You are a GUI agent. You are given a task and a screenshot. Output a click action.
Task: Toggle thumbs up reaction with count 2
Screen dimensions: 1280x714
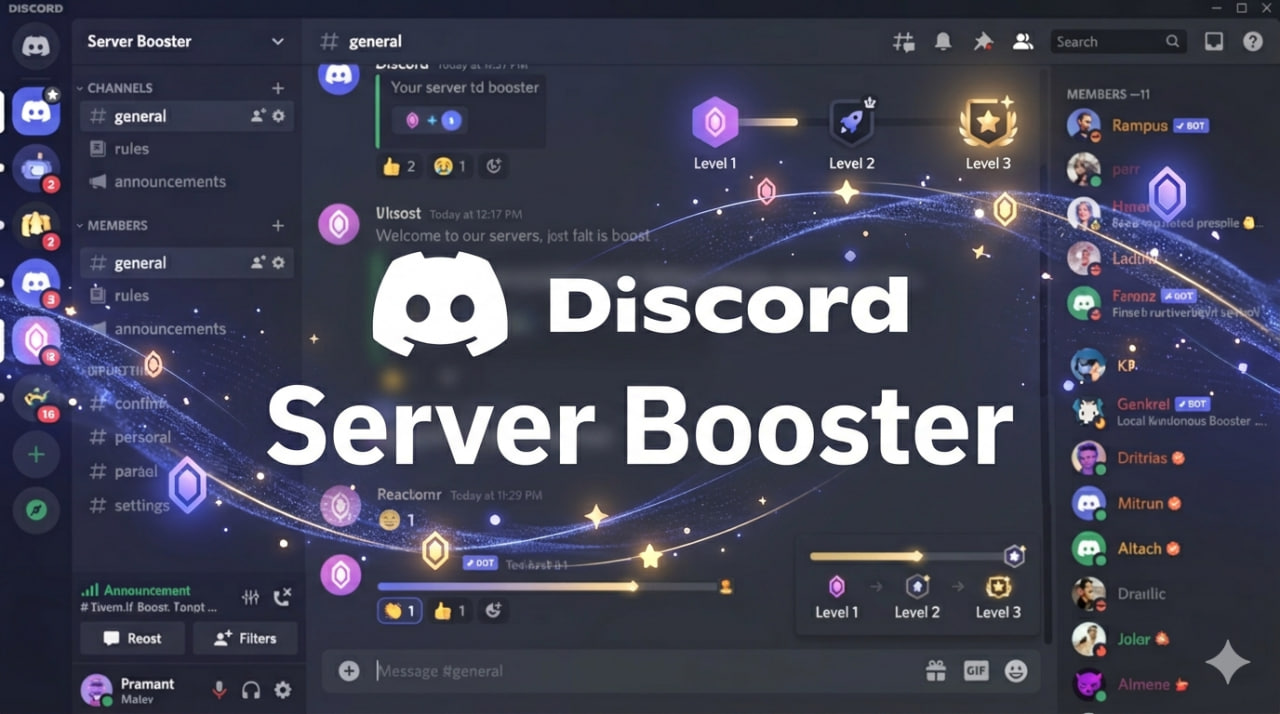[x=398, y=166]
